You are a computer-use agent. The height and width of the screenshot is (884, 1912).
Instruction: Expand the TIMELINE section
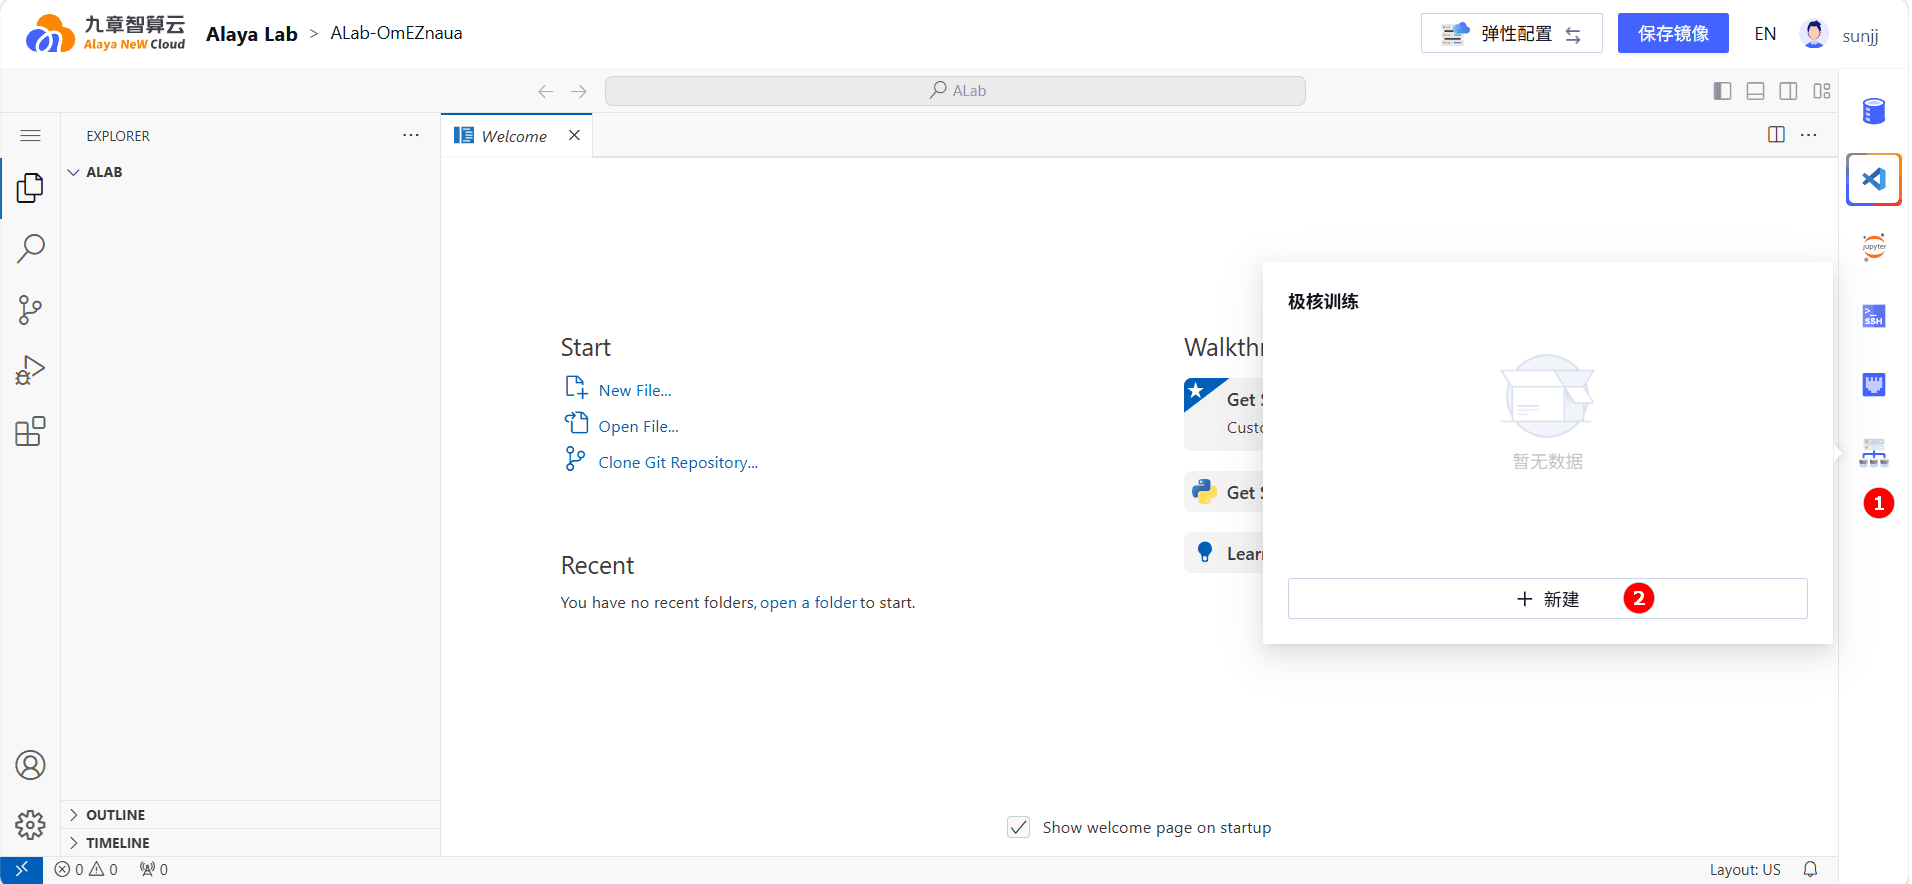tap(250, 843)
